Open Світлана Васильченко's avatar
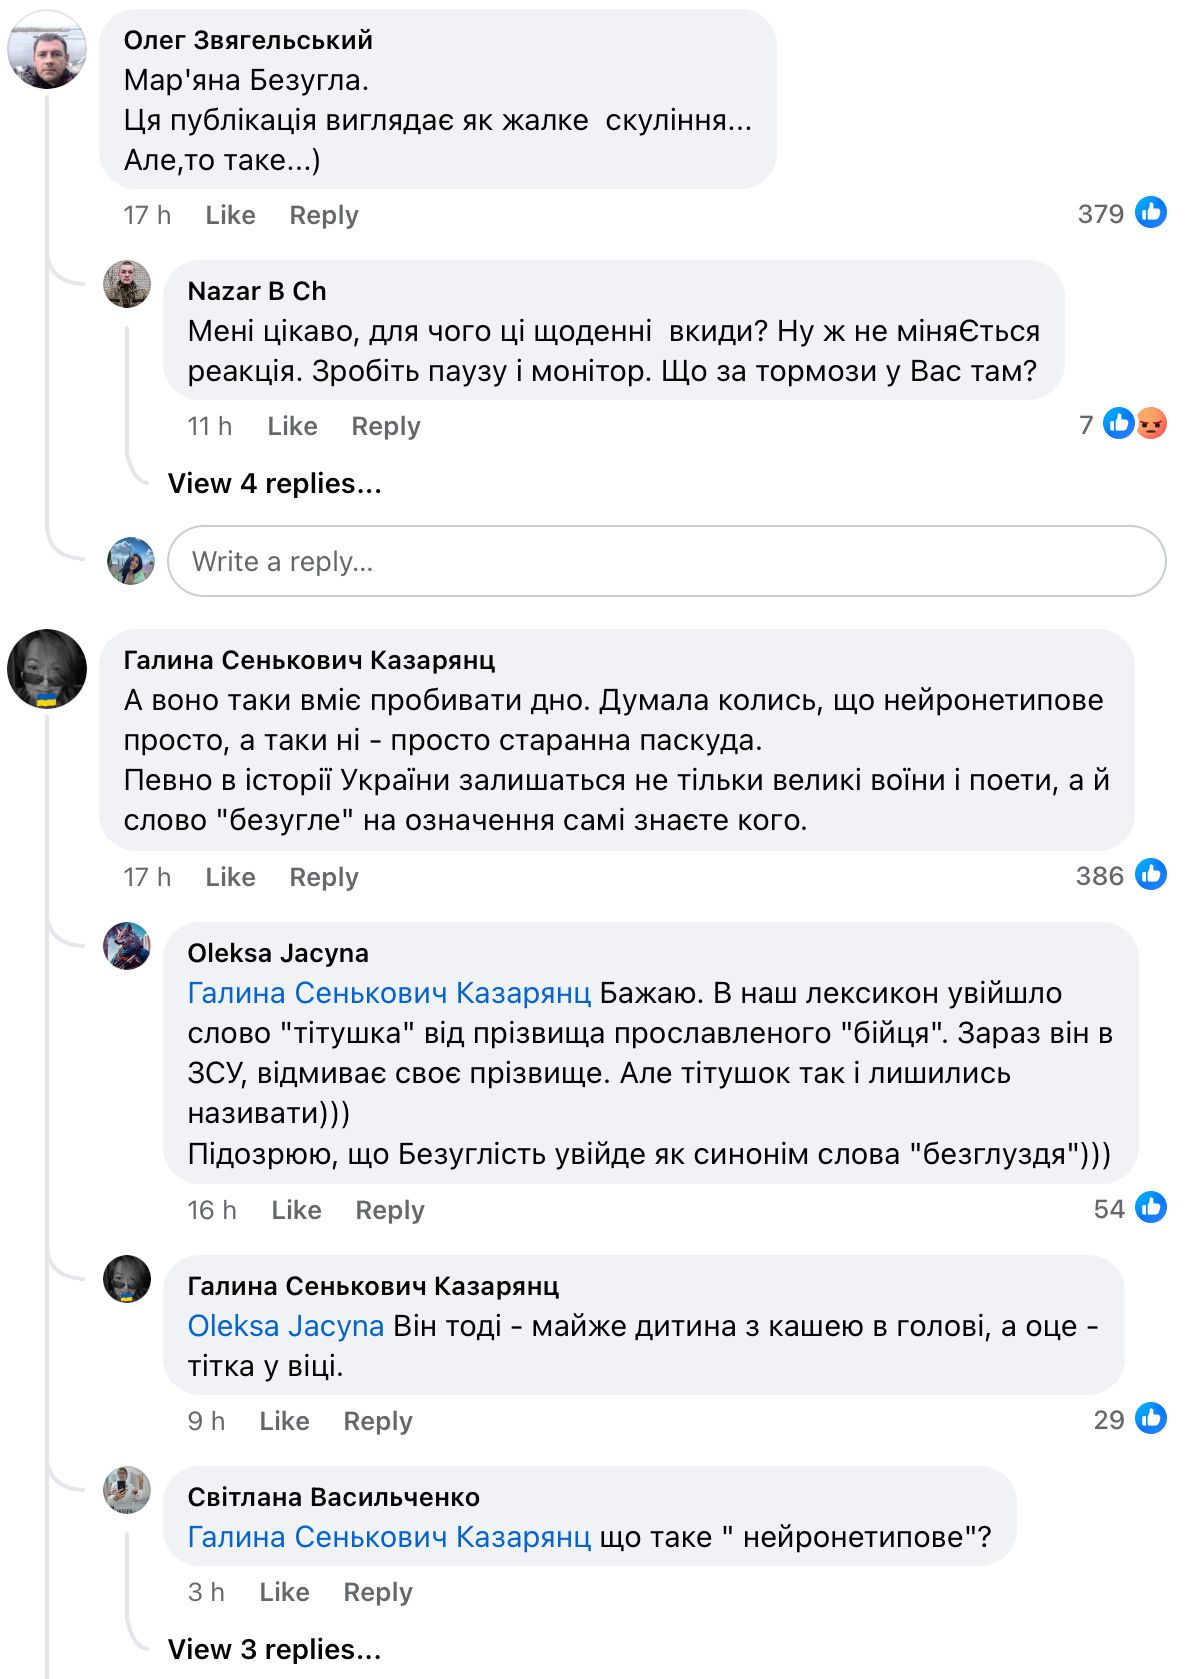This screenshot has width=1185, height=1679. 127,1490
